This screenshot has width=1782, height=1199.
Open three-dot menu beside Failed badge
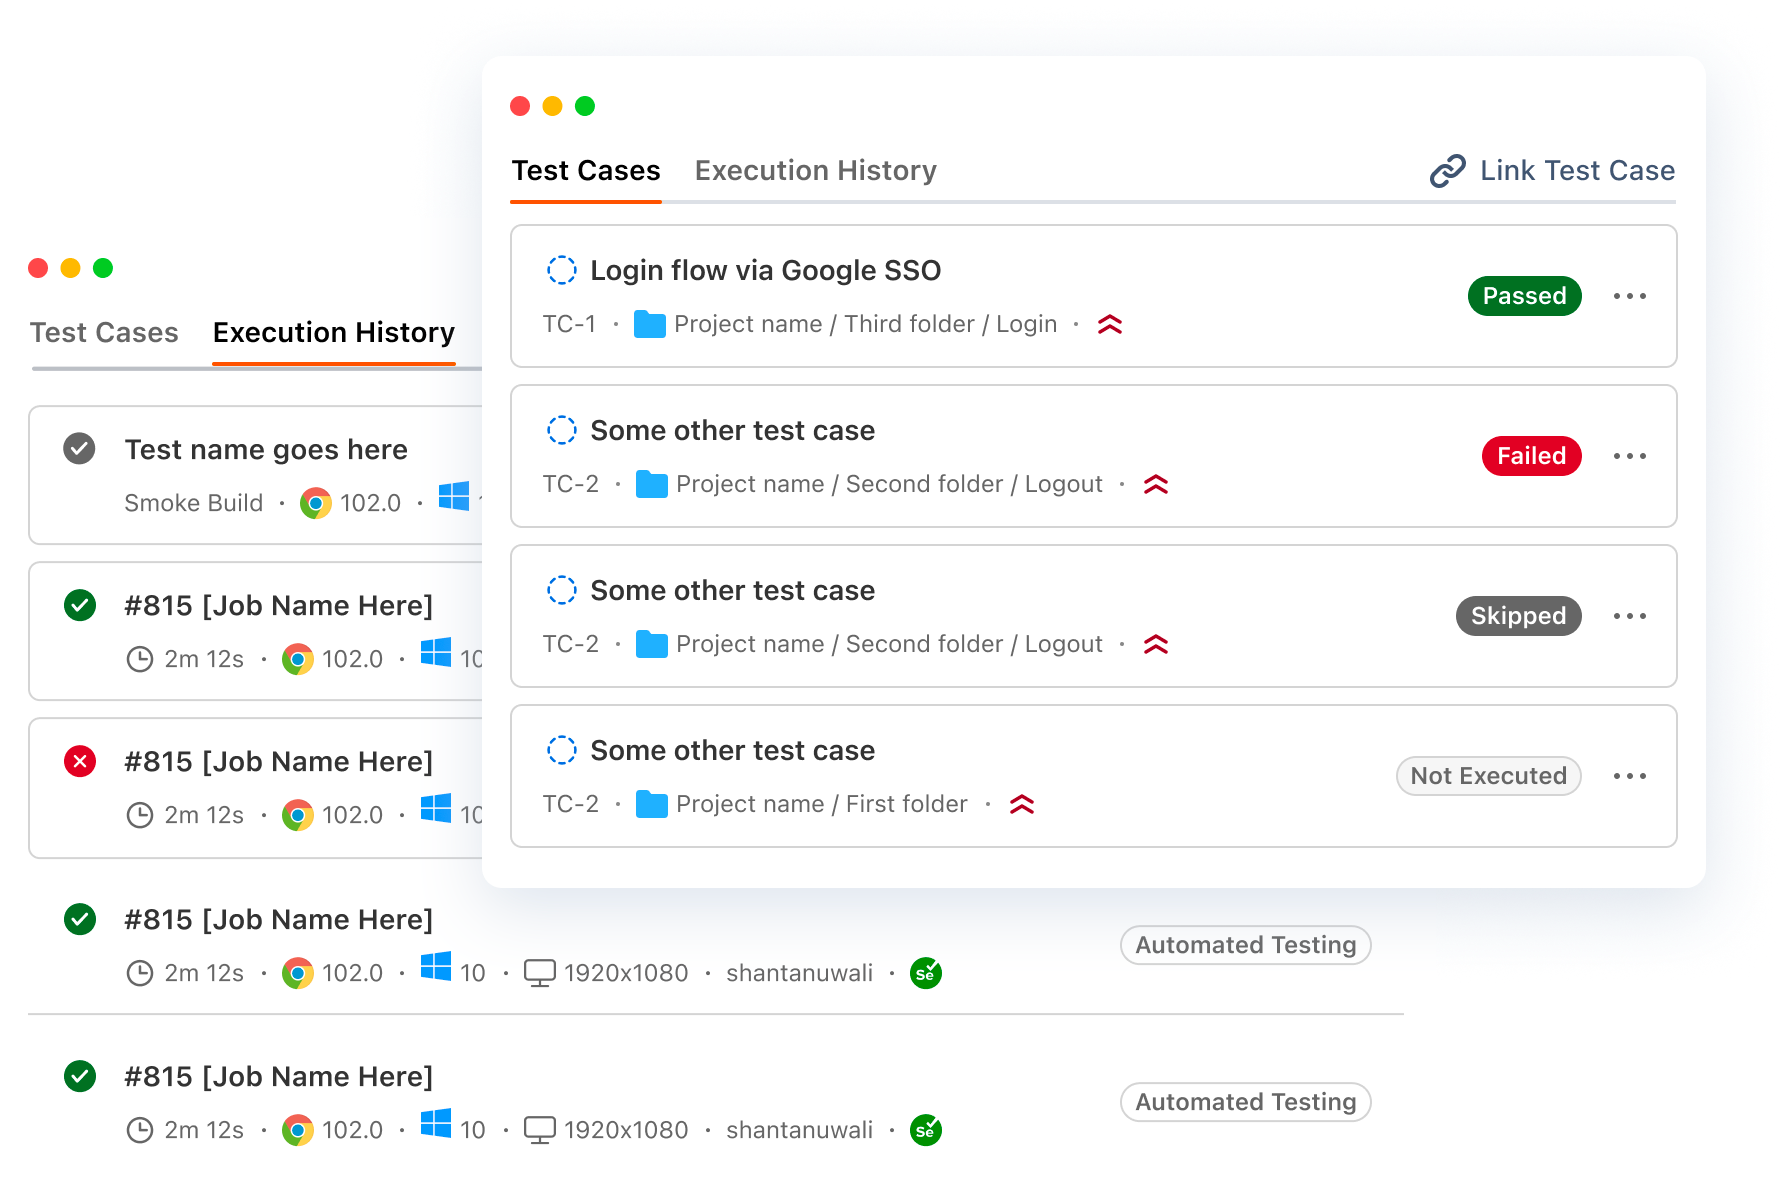tap(1630, 456)
